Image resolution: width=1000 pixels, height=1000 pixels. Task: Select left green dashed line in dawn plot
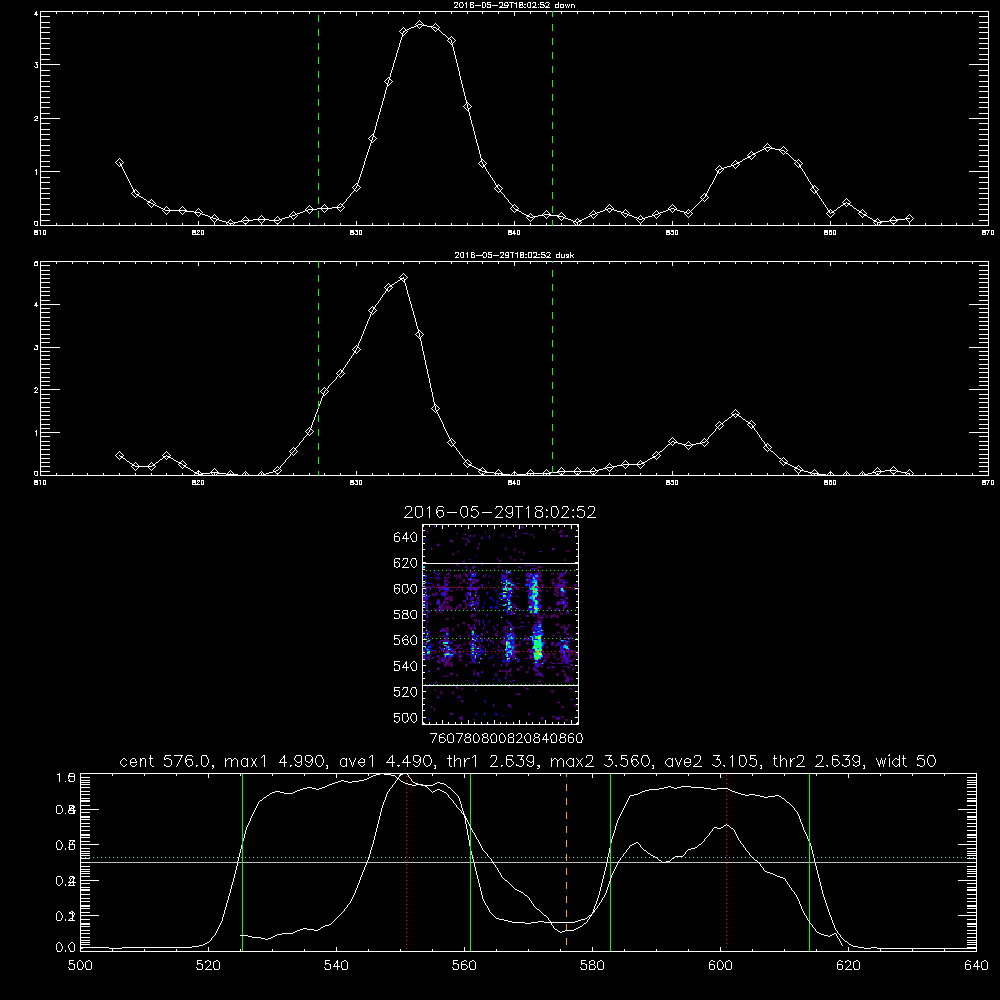(318, 118)
